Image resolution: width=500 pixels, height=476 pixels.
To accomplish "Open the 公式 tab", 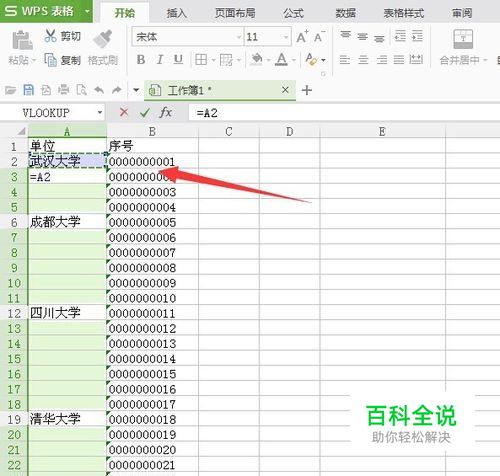I will 293,13.
